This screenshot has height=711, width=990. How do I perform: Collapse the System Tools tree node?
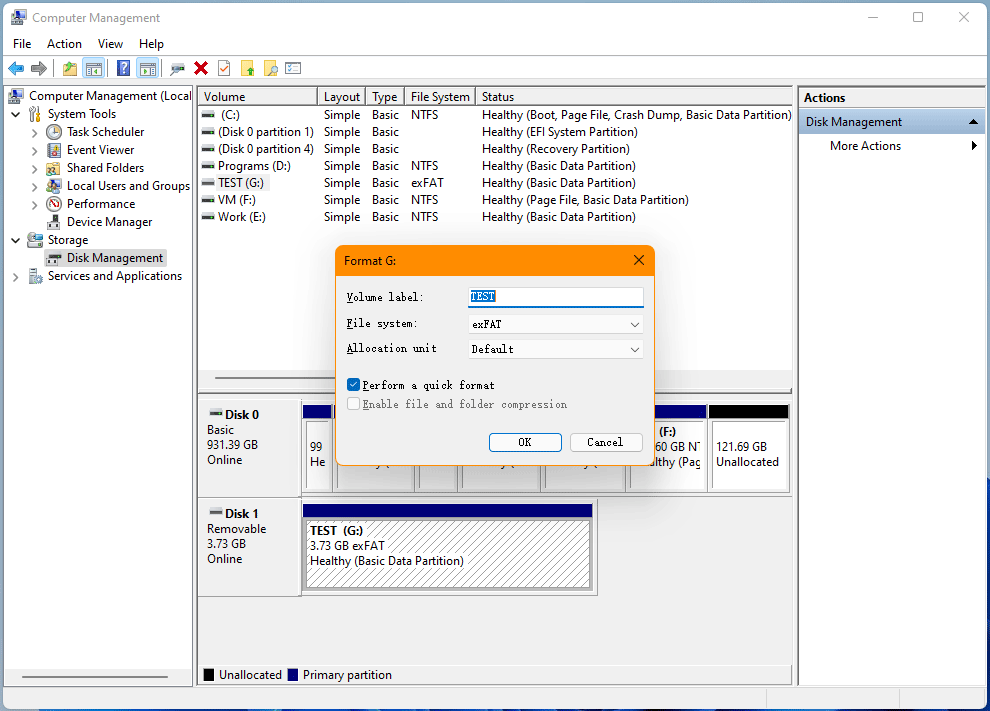coord(16,114)
